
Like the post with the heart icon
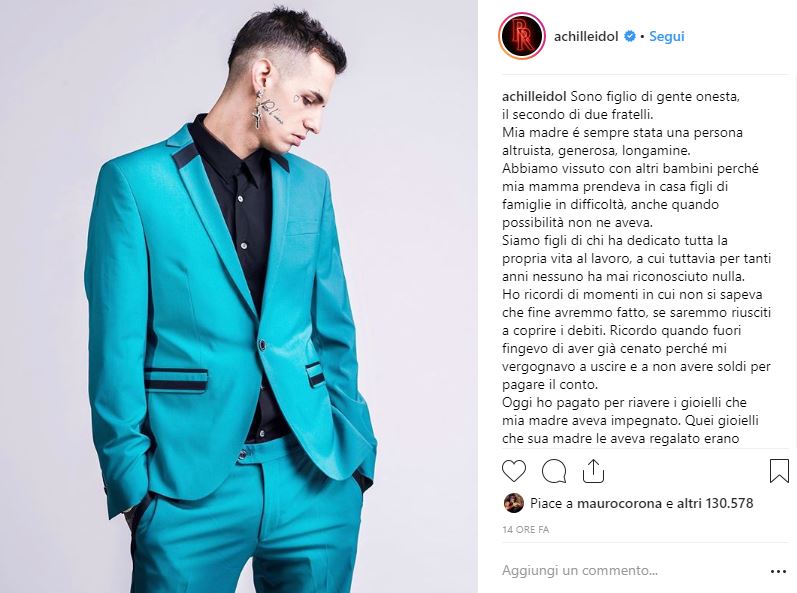point(514,471)
